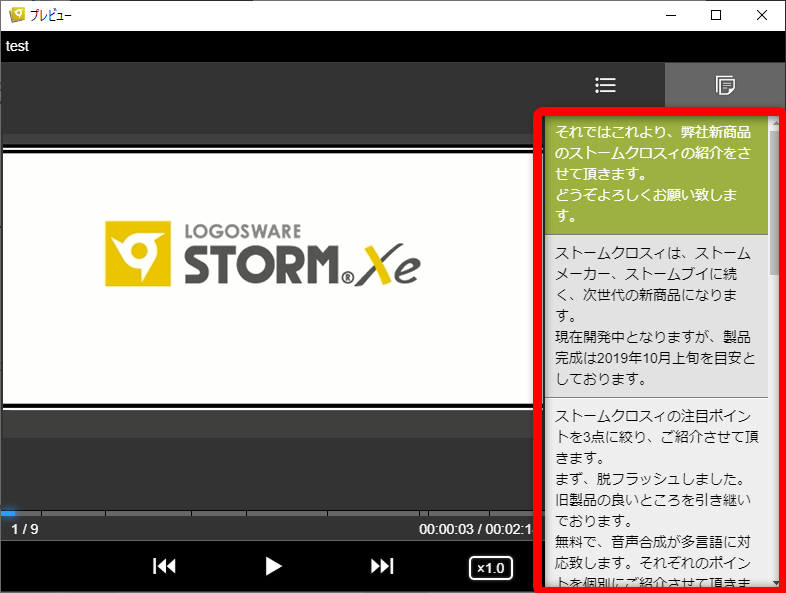
Task: Maximize the preview window
Action: 716,15
